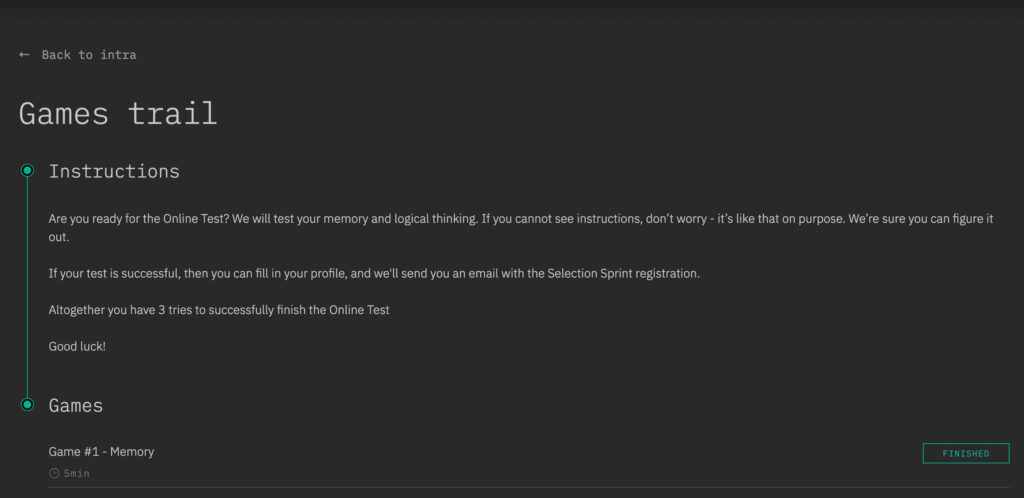This screenshot has height=498, width=1024.
Task: Click the vertical green timeline line between markers
Action: [27, 287]
